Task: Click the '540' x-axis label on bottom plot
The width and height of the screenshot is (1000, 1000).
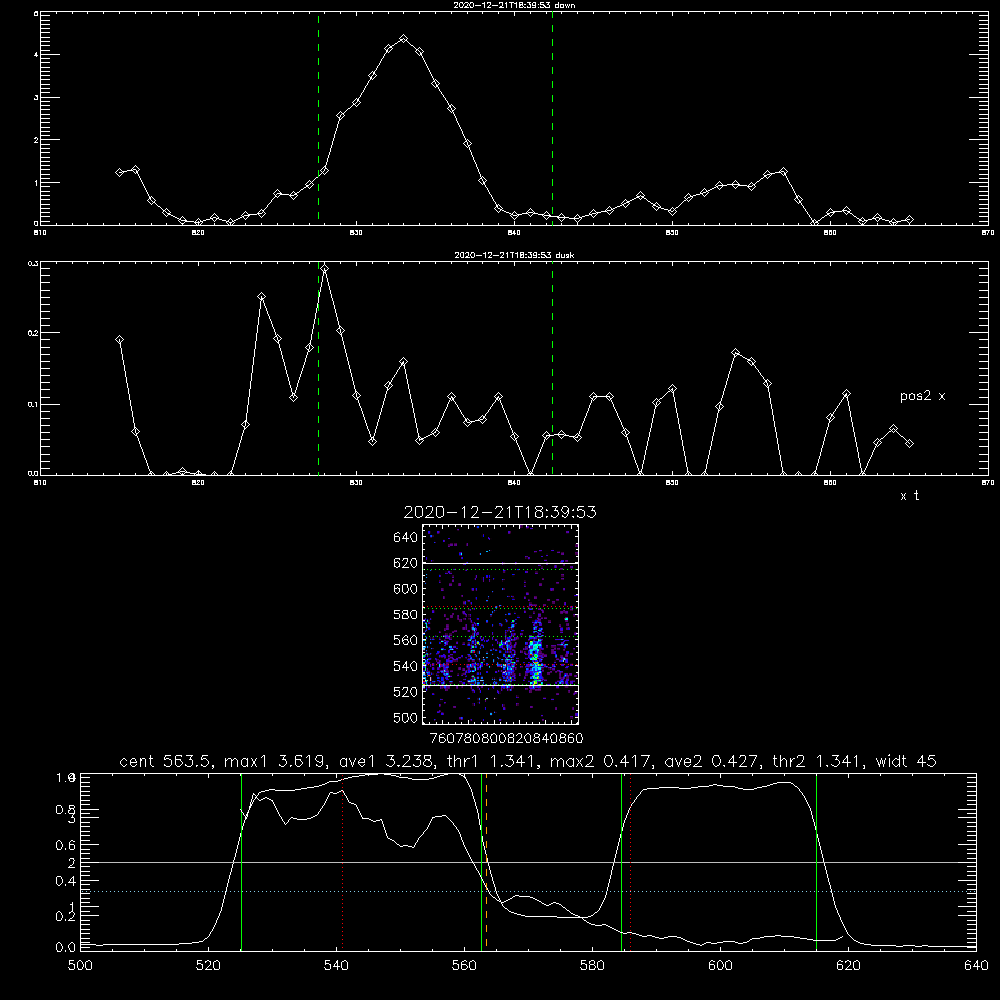Action: tap(336, 966)
